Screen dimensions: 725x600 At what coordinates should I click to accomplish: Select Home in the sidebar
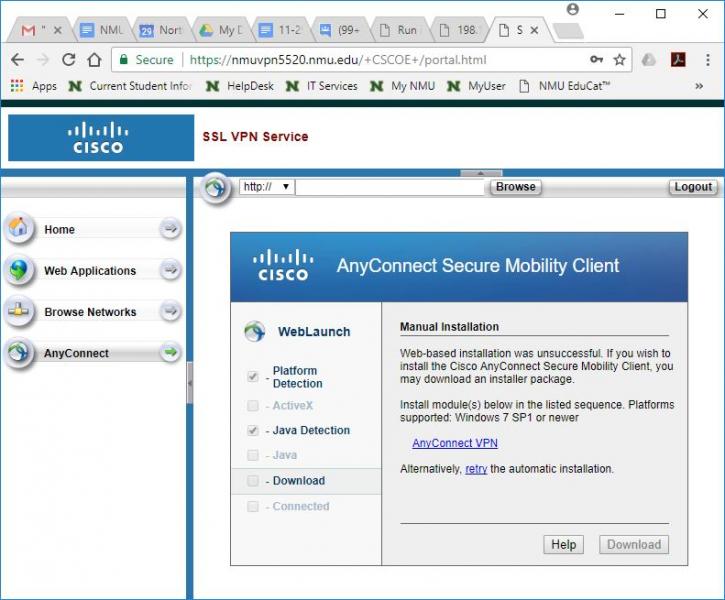click(x=59, y=229)
